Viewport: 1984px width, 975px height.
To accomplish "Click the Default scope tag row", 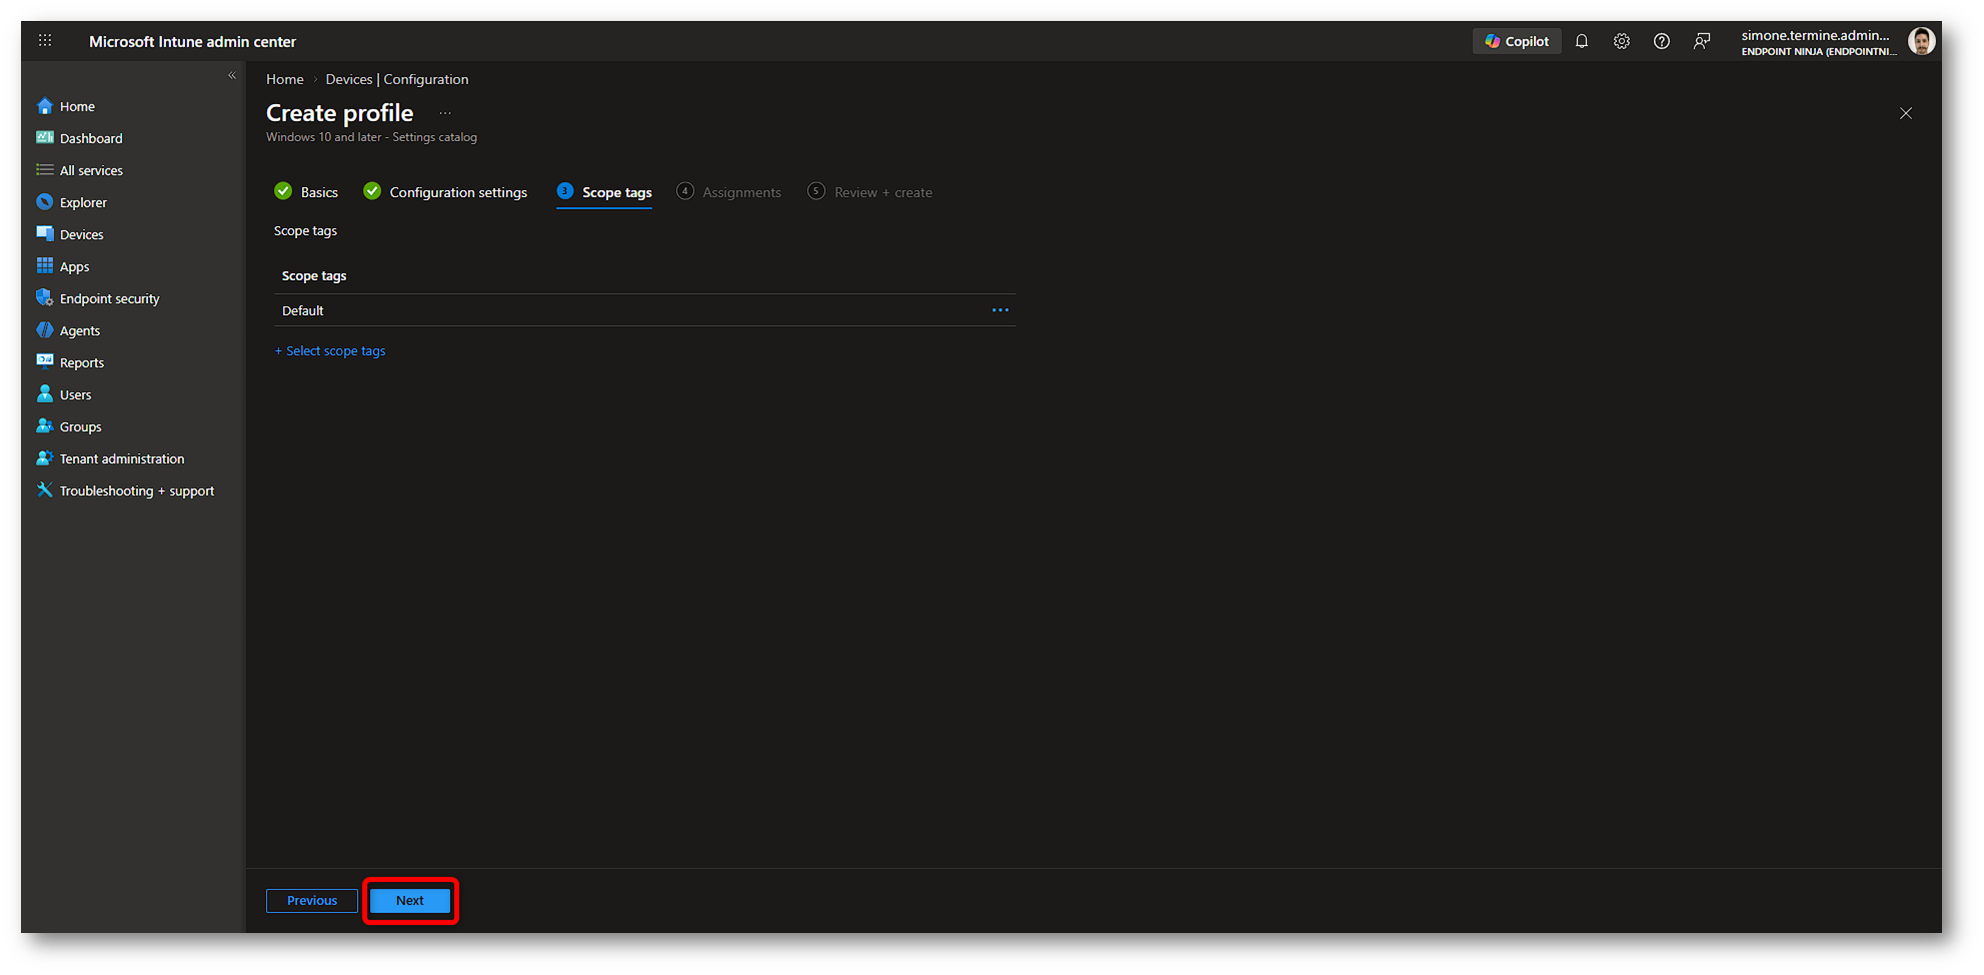I will tap(645, 310).
